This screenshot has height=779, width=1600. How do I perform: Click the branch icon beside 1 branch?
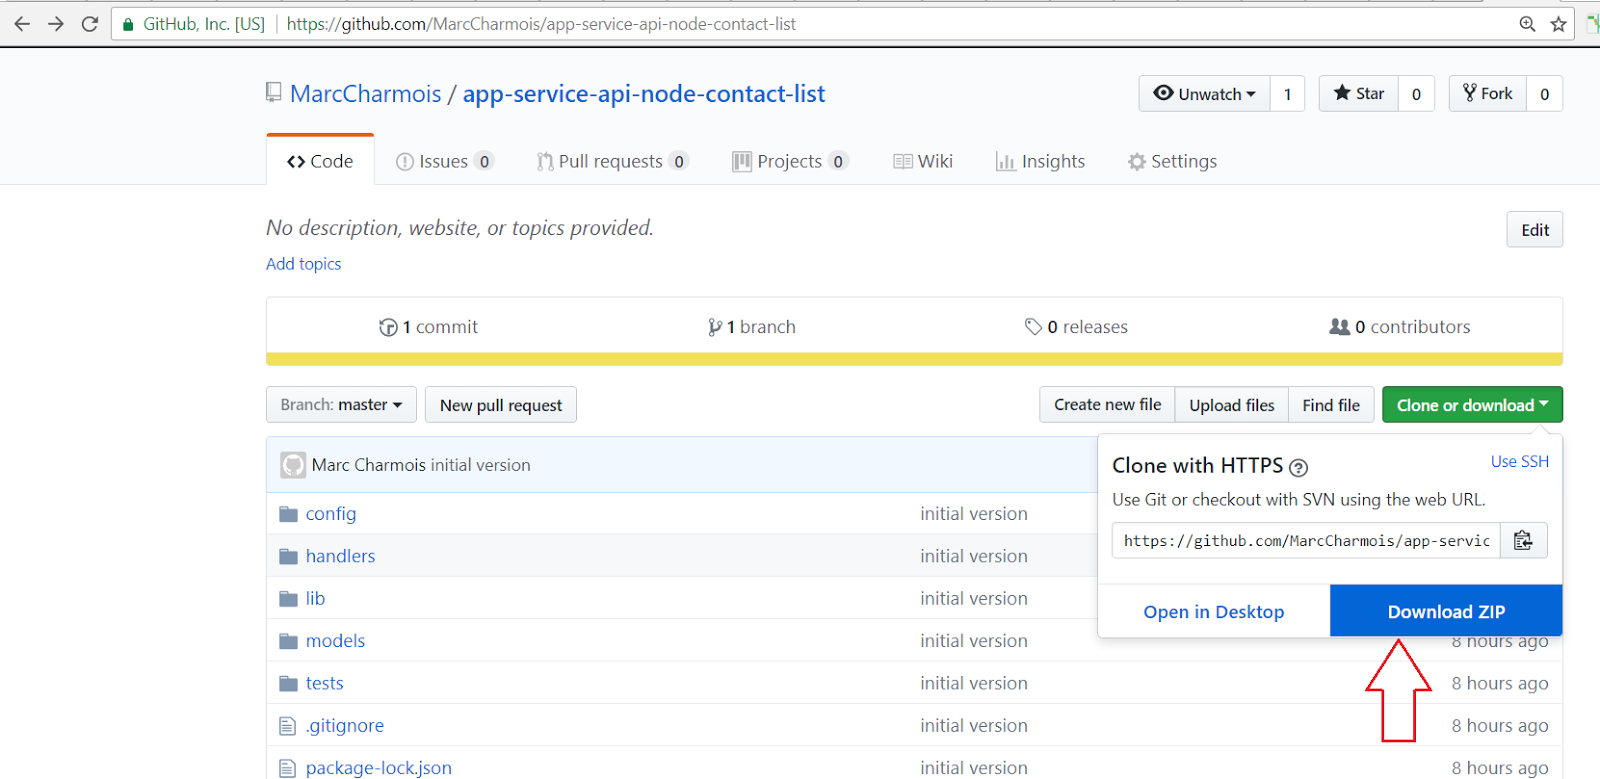715,327
